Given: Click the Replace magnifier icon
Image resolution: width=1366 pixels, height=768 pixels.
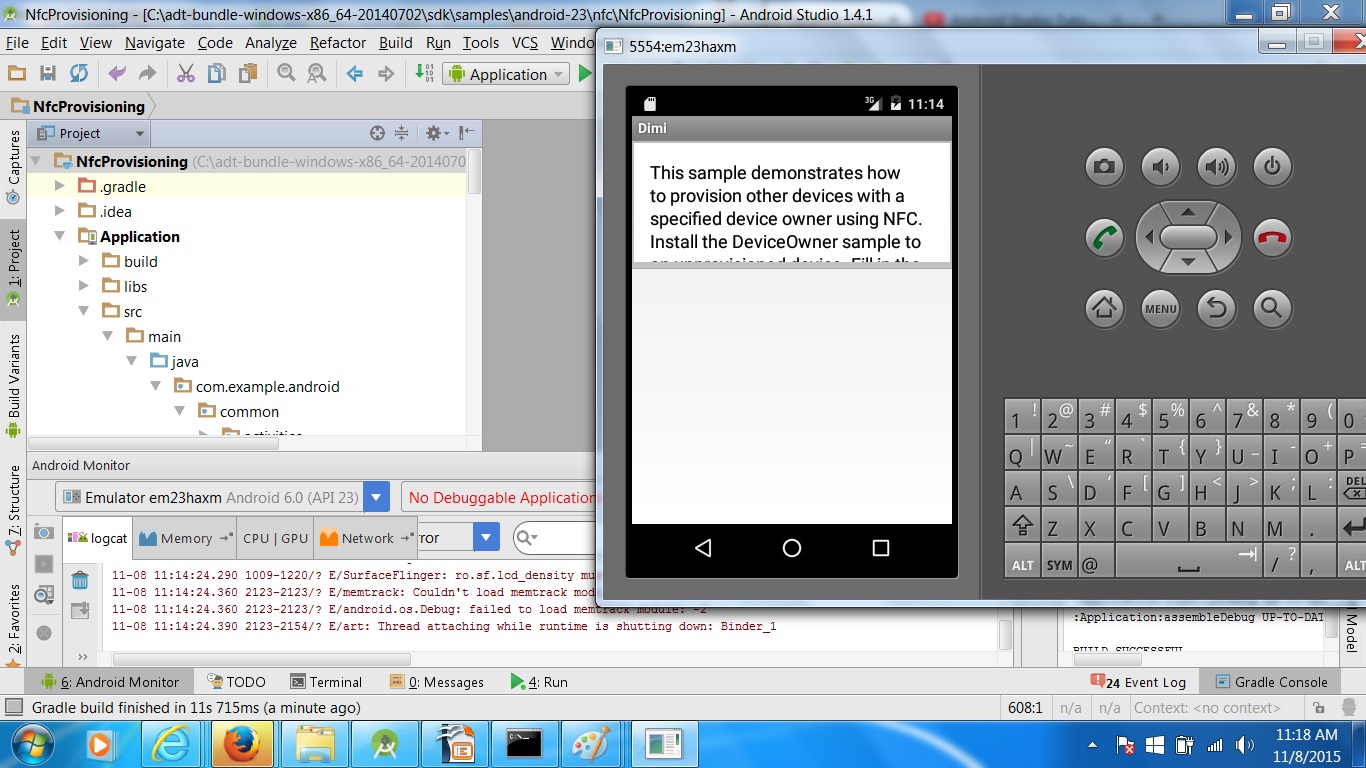Looking at the screenshot, I should (x=316, y=73).
